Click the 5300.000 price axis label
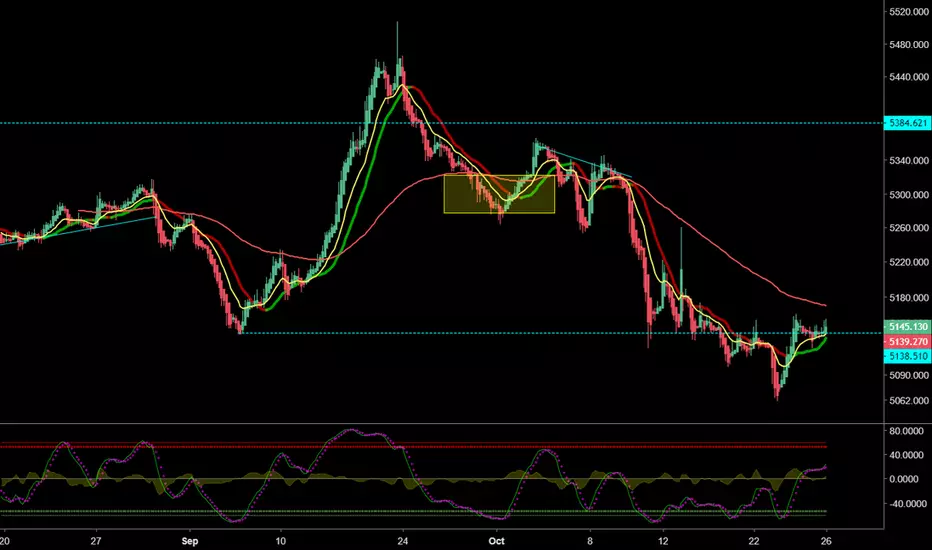This screenshot has width=932, height=550. [x=909, y=194]
